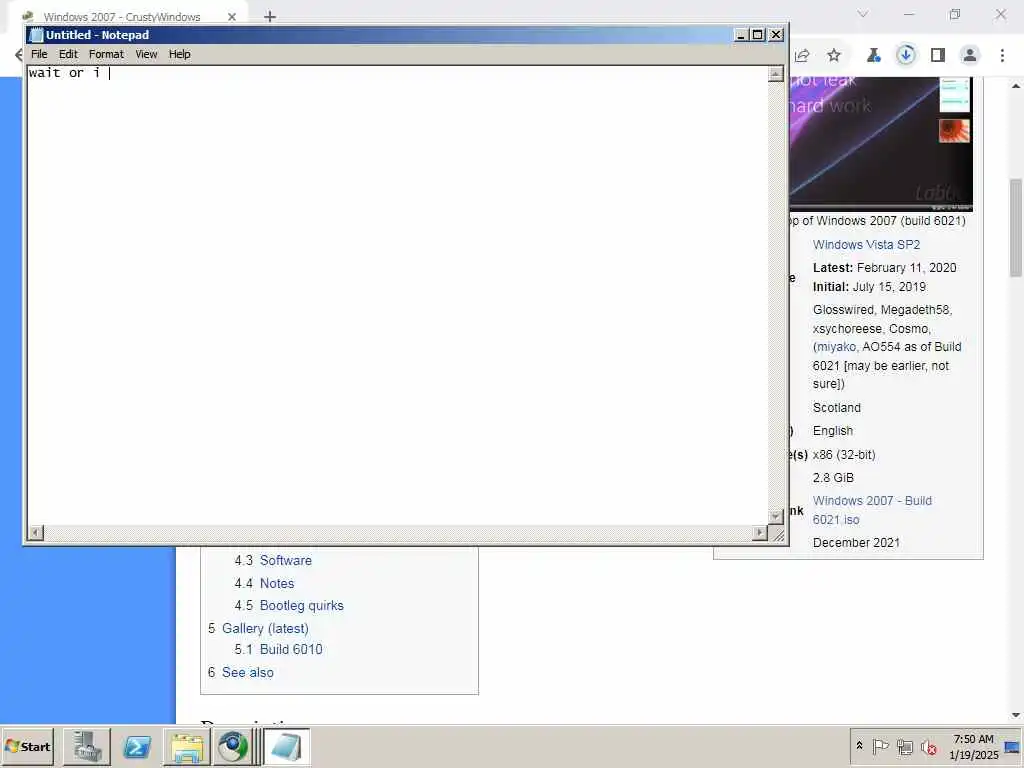Click Notepad vertical scrollbar up arrow
This screenshot has height=768, width=1024.
[775, 74]
